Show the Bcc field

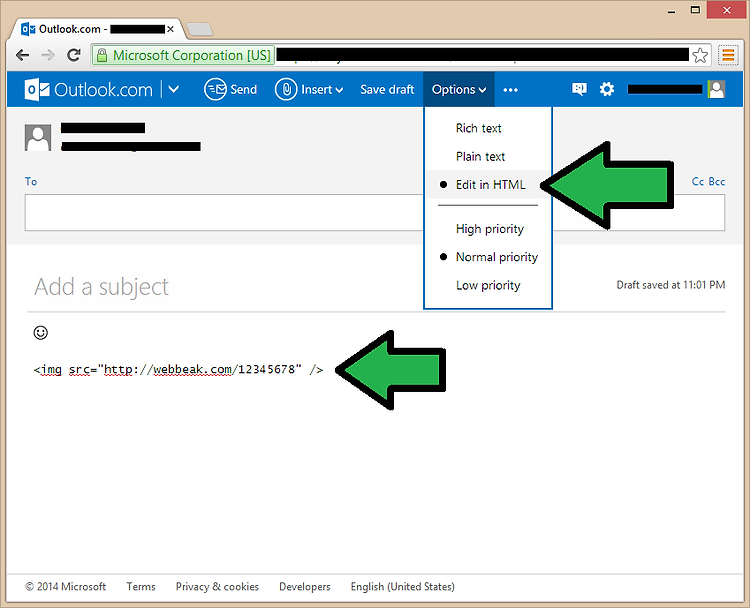(717, 182)
